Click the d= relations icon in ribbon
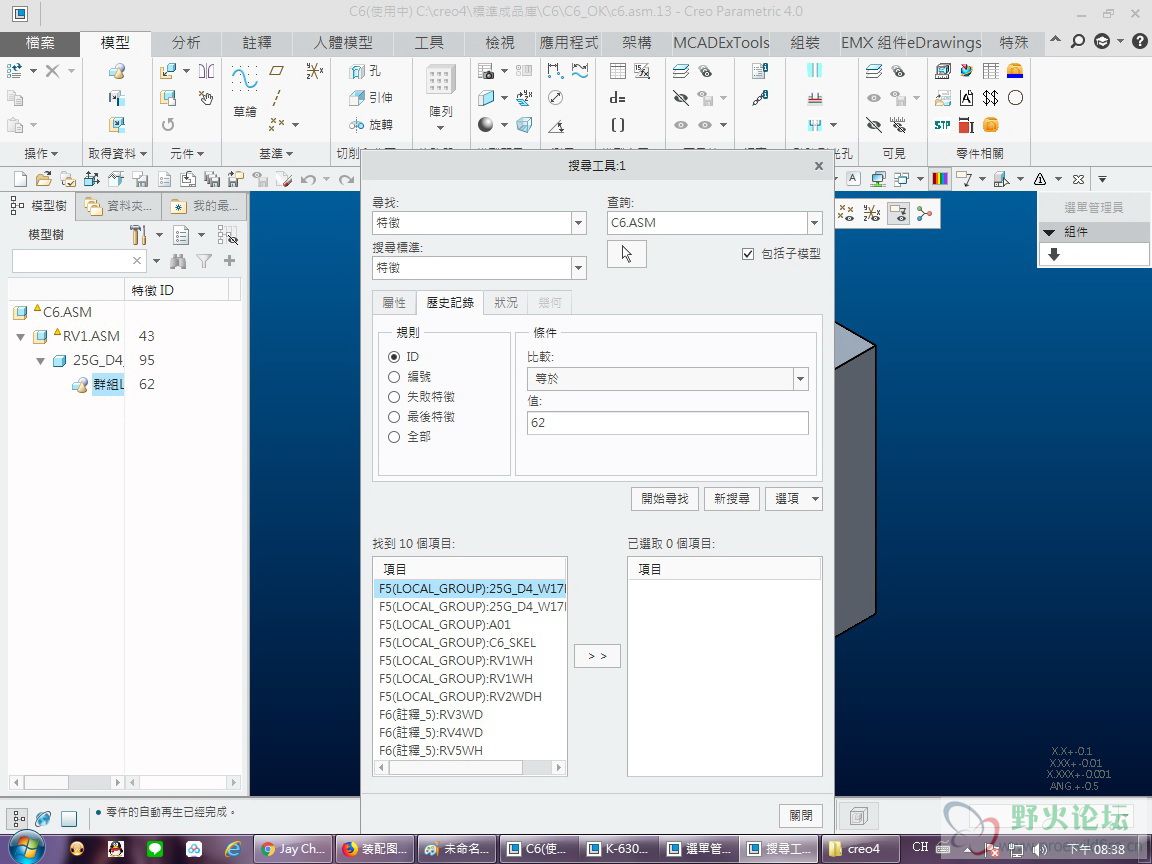1152x864 pixels. click(618, 98)
